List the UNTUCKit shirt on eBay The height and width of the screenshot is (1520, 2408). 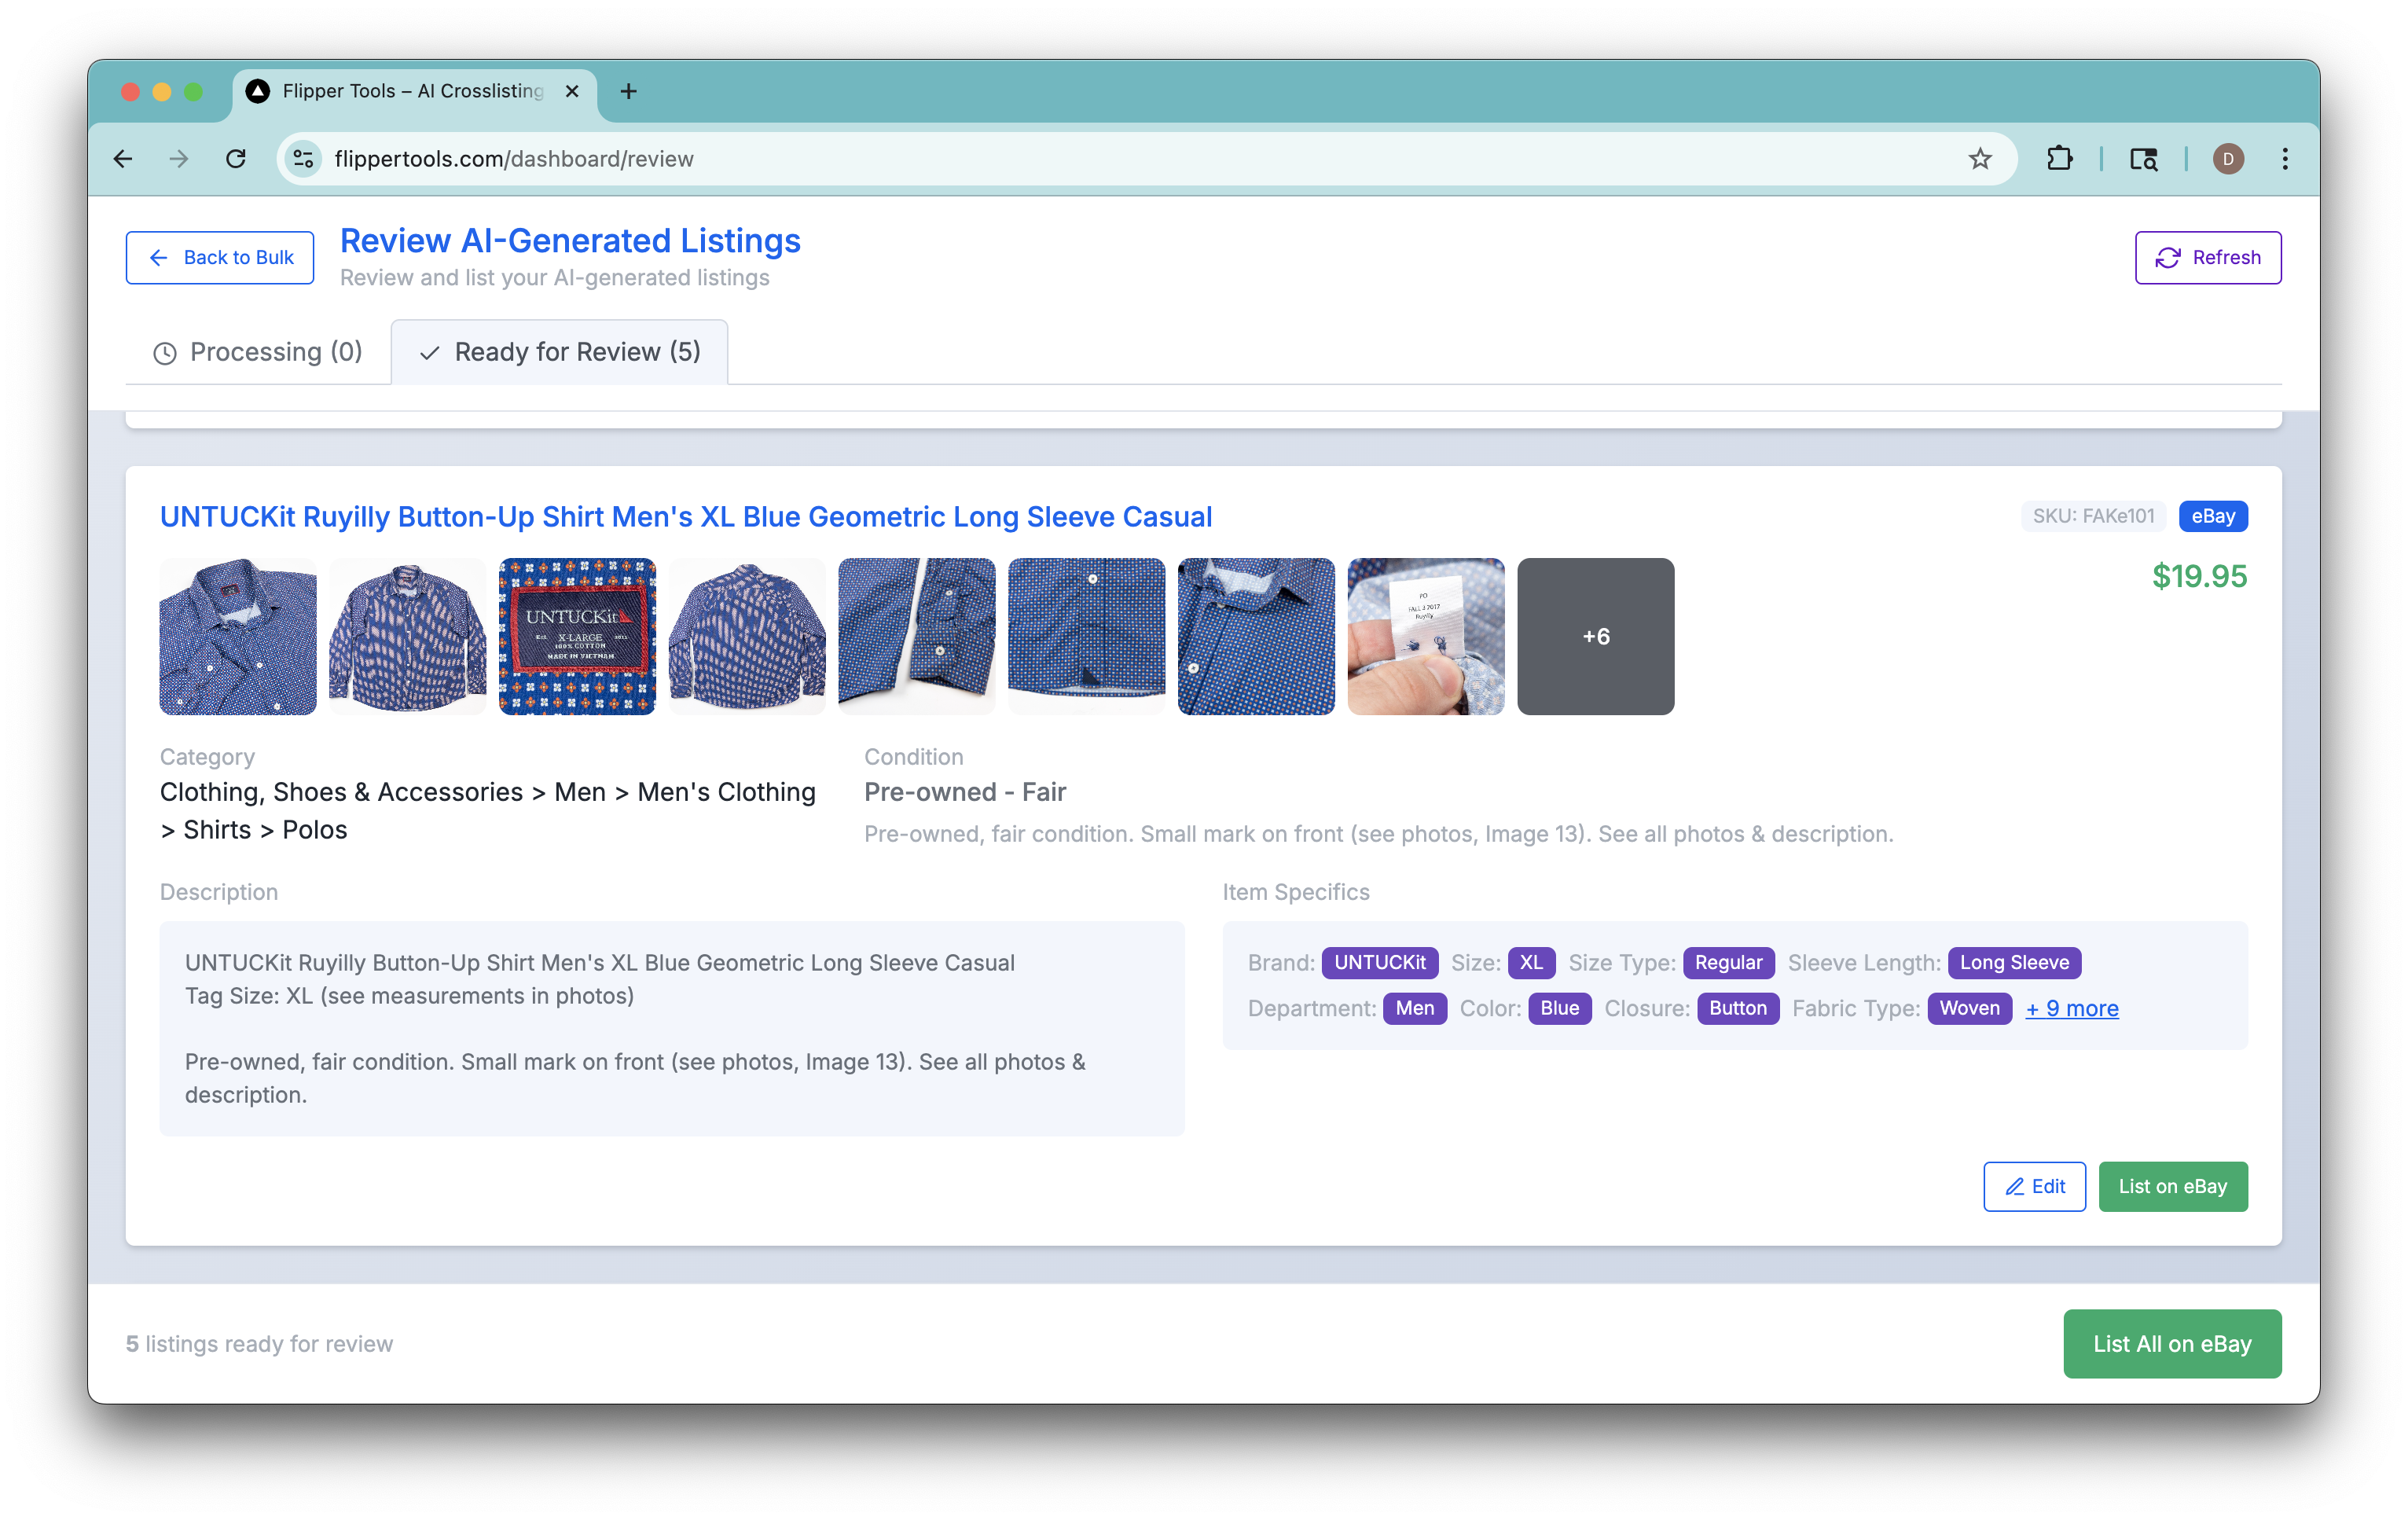[x=2173, y=1186]
